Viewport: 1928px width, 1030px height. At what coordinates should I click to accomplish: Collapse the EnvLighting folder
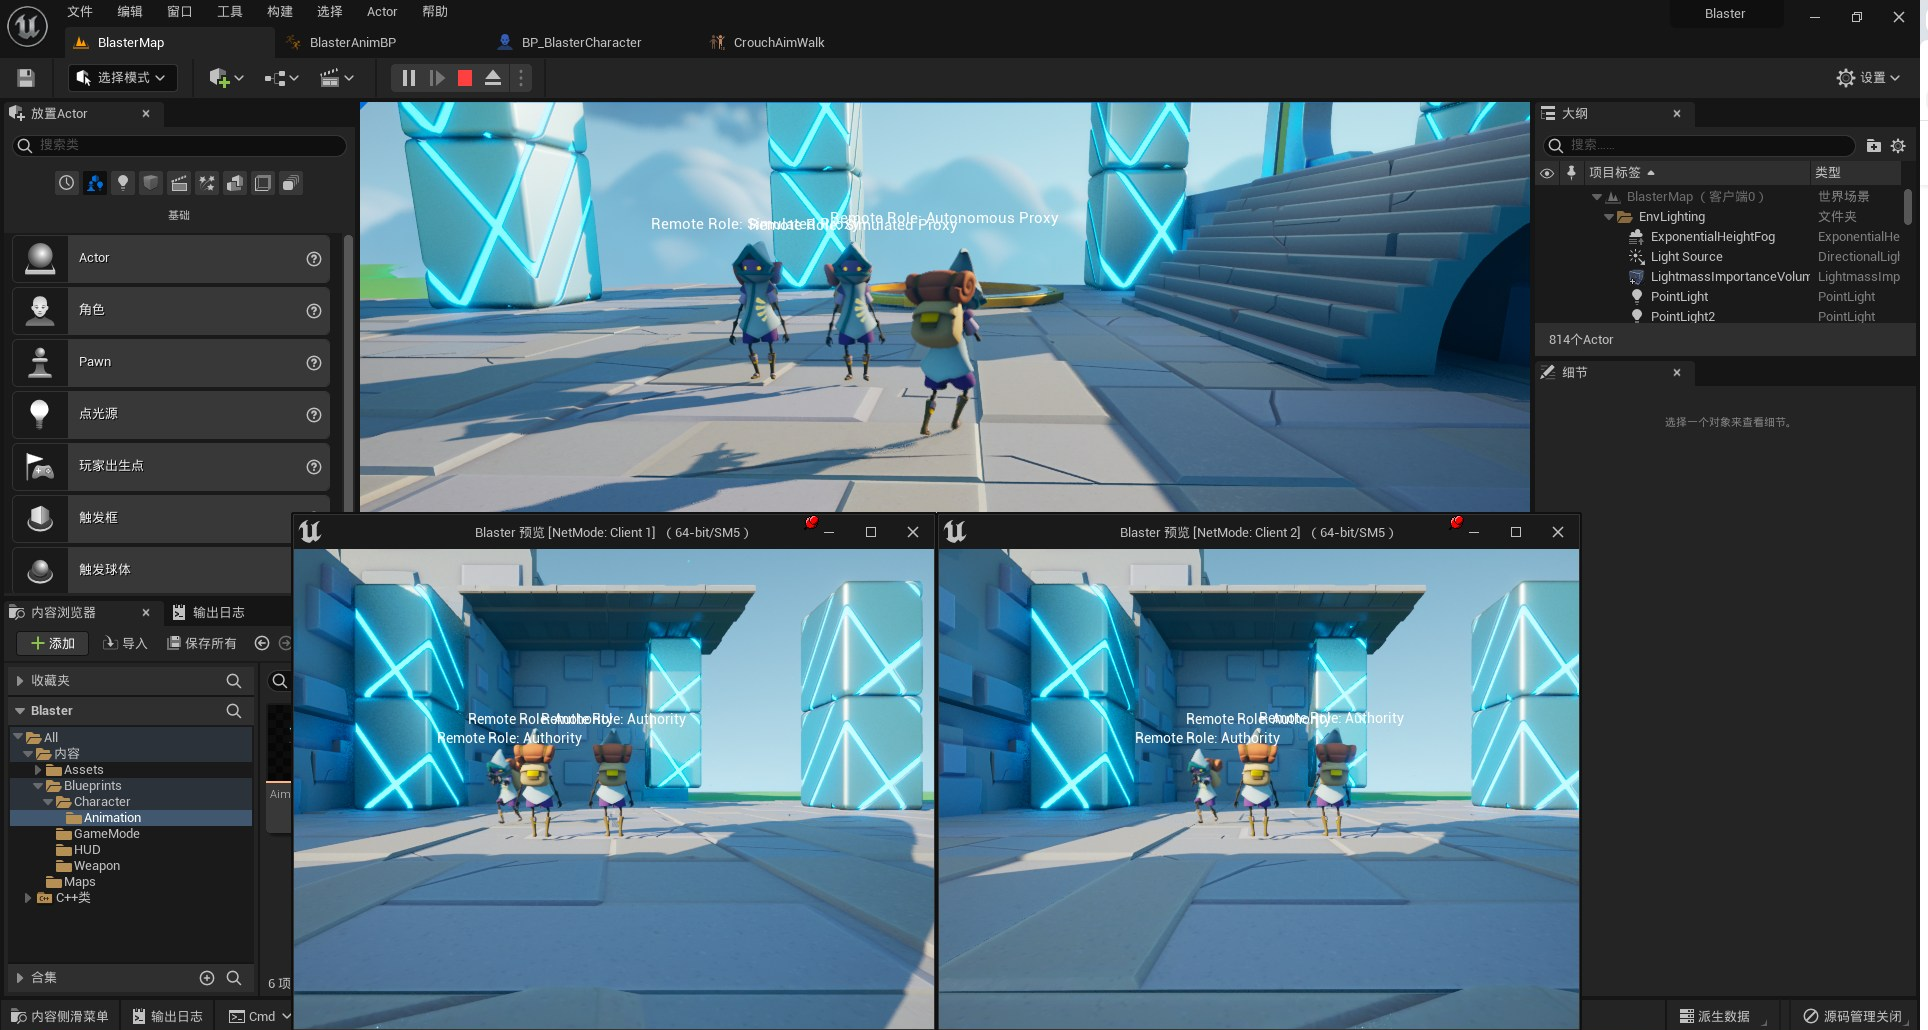(x=1609, y=217)
